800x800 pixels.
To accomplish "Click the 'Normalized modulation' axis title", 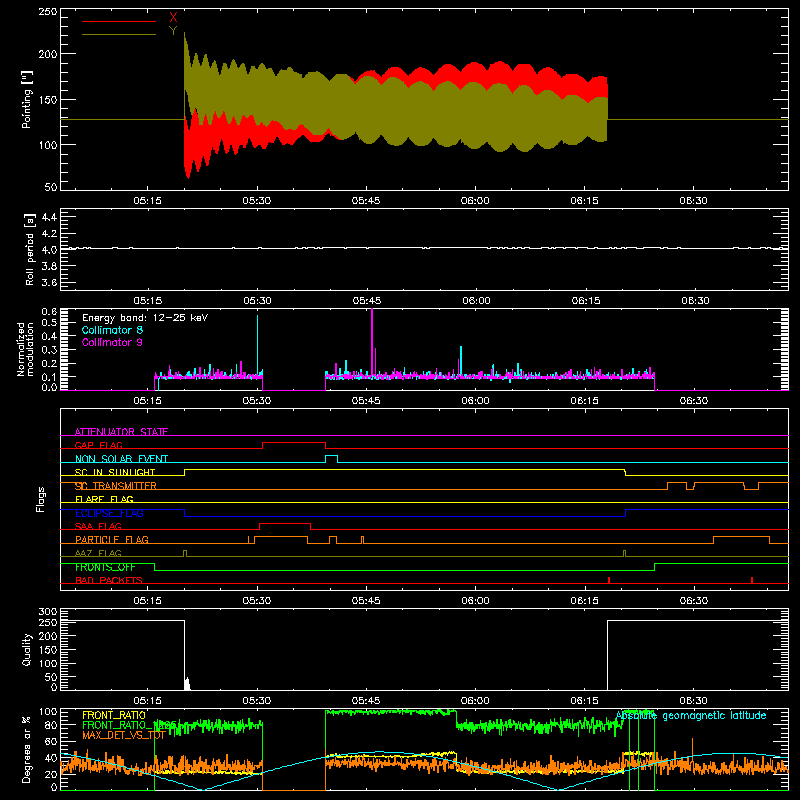I will pos(25,349).
